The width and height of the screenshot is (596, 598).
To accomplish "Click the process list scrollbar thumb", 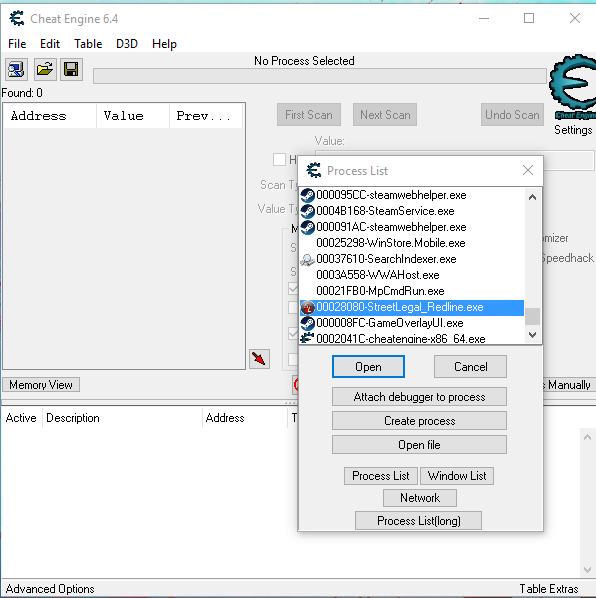I will [533, 316].
